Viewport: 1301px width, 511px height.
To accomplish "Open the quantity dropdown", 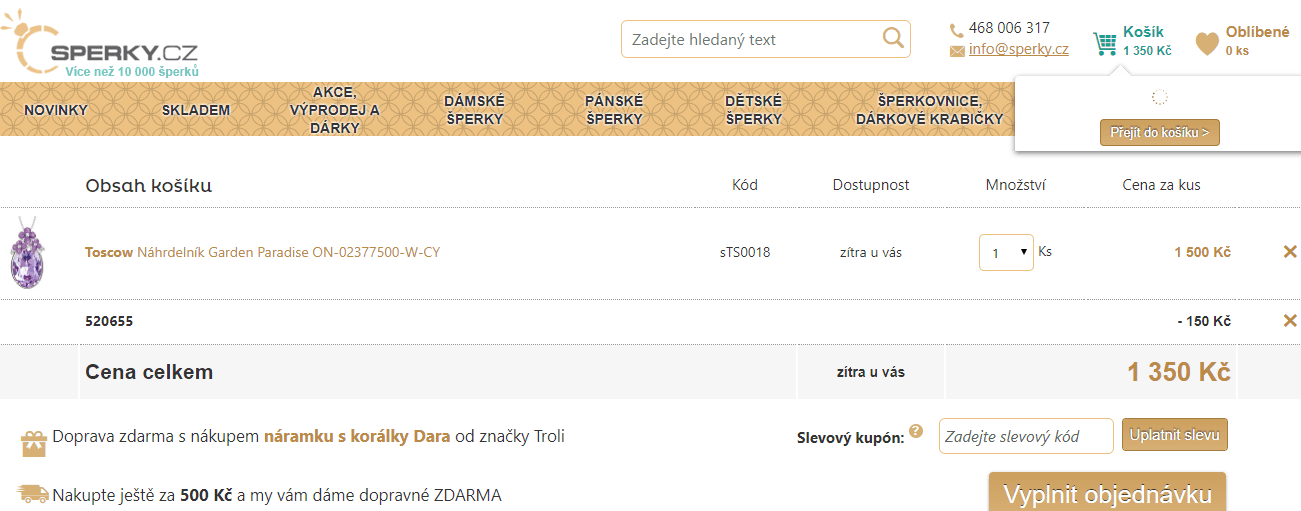I will click(1006, 253).
